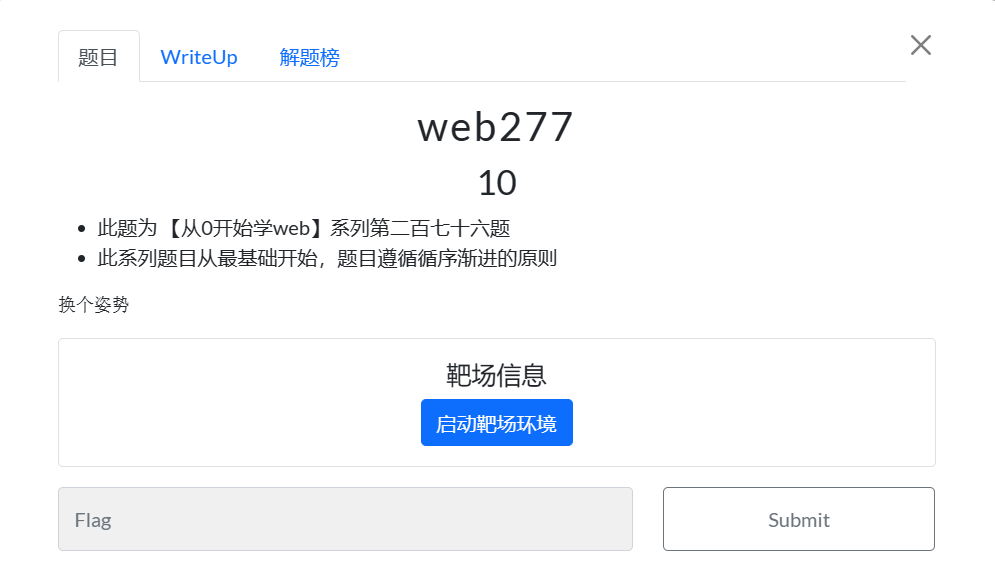Start the range via 启动靶场环境 button
The width and height of the screenshot is (995, 579).
[x=497, y=423]
